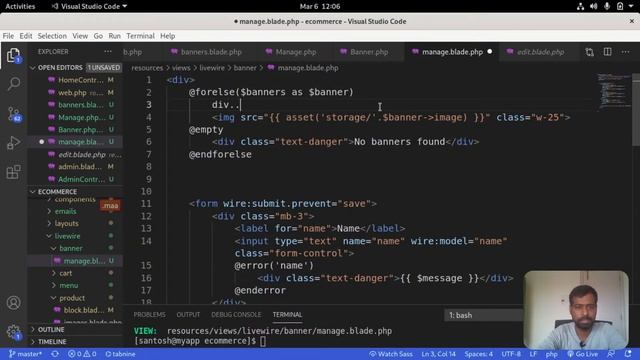Open the Edit menu
This screenshot has width=640, height=360.
26,36
